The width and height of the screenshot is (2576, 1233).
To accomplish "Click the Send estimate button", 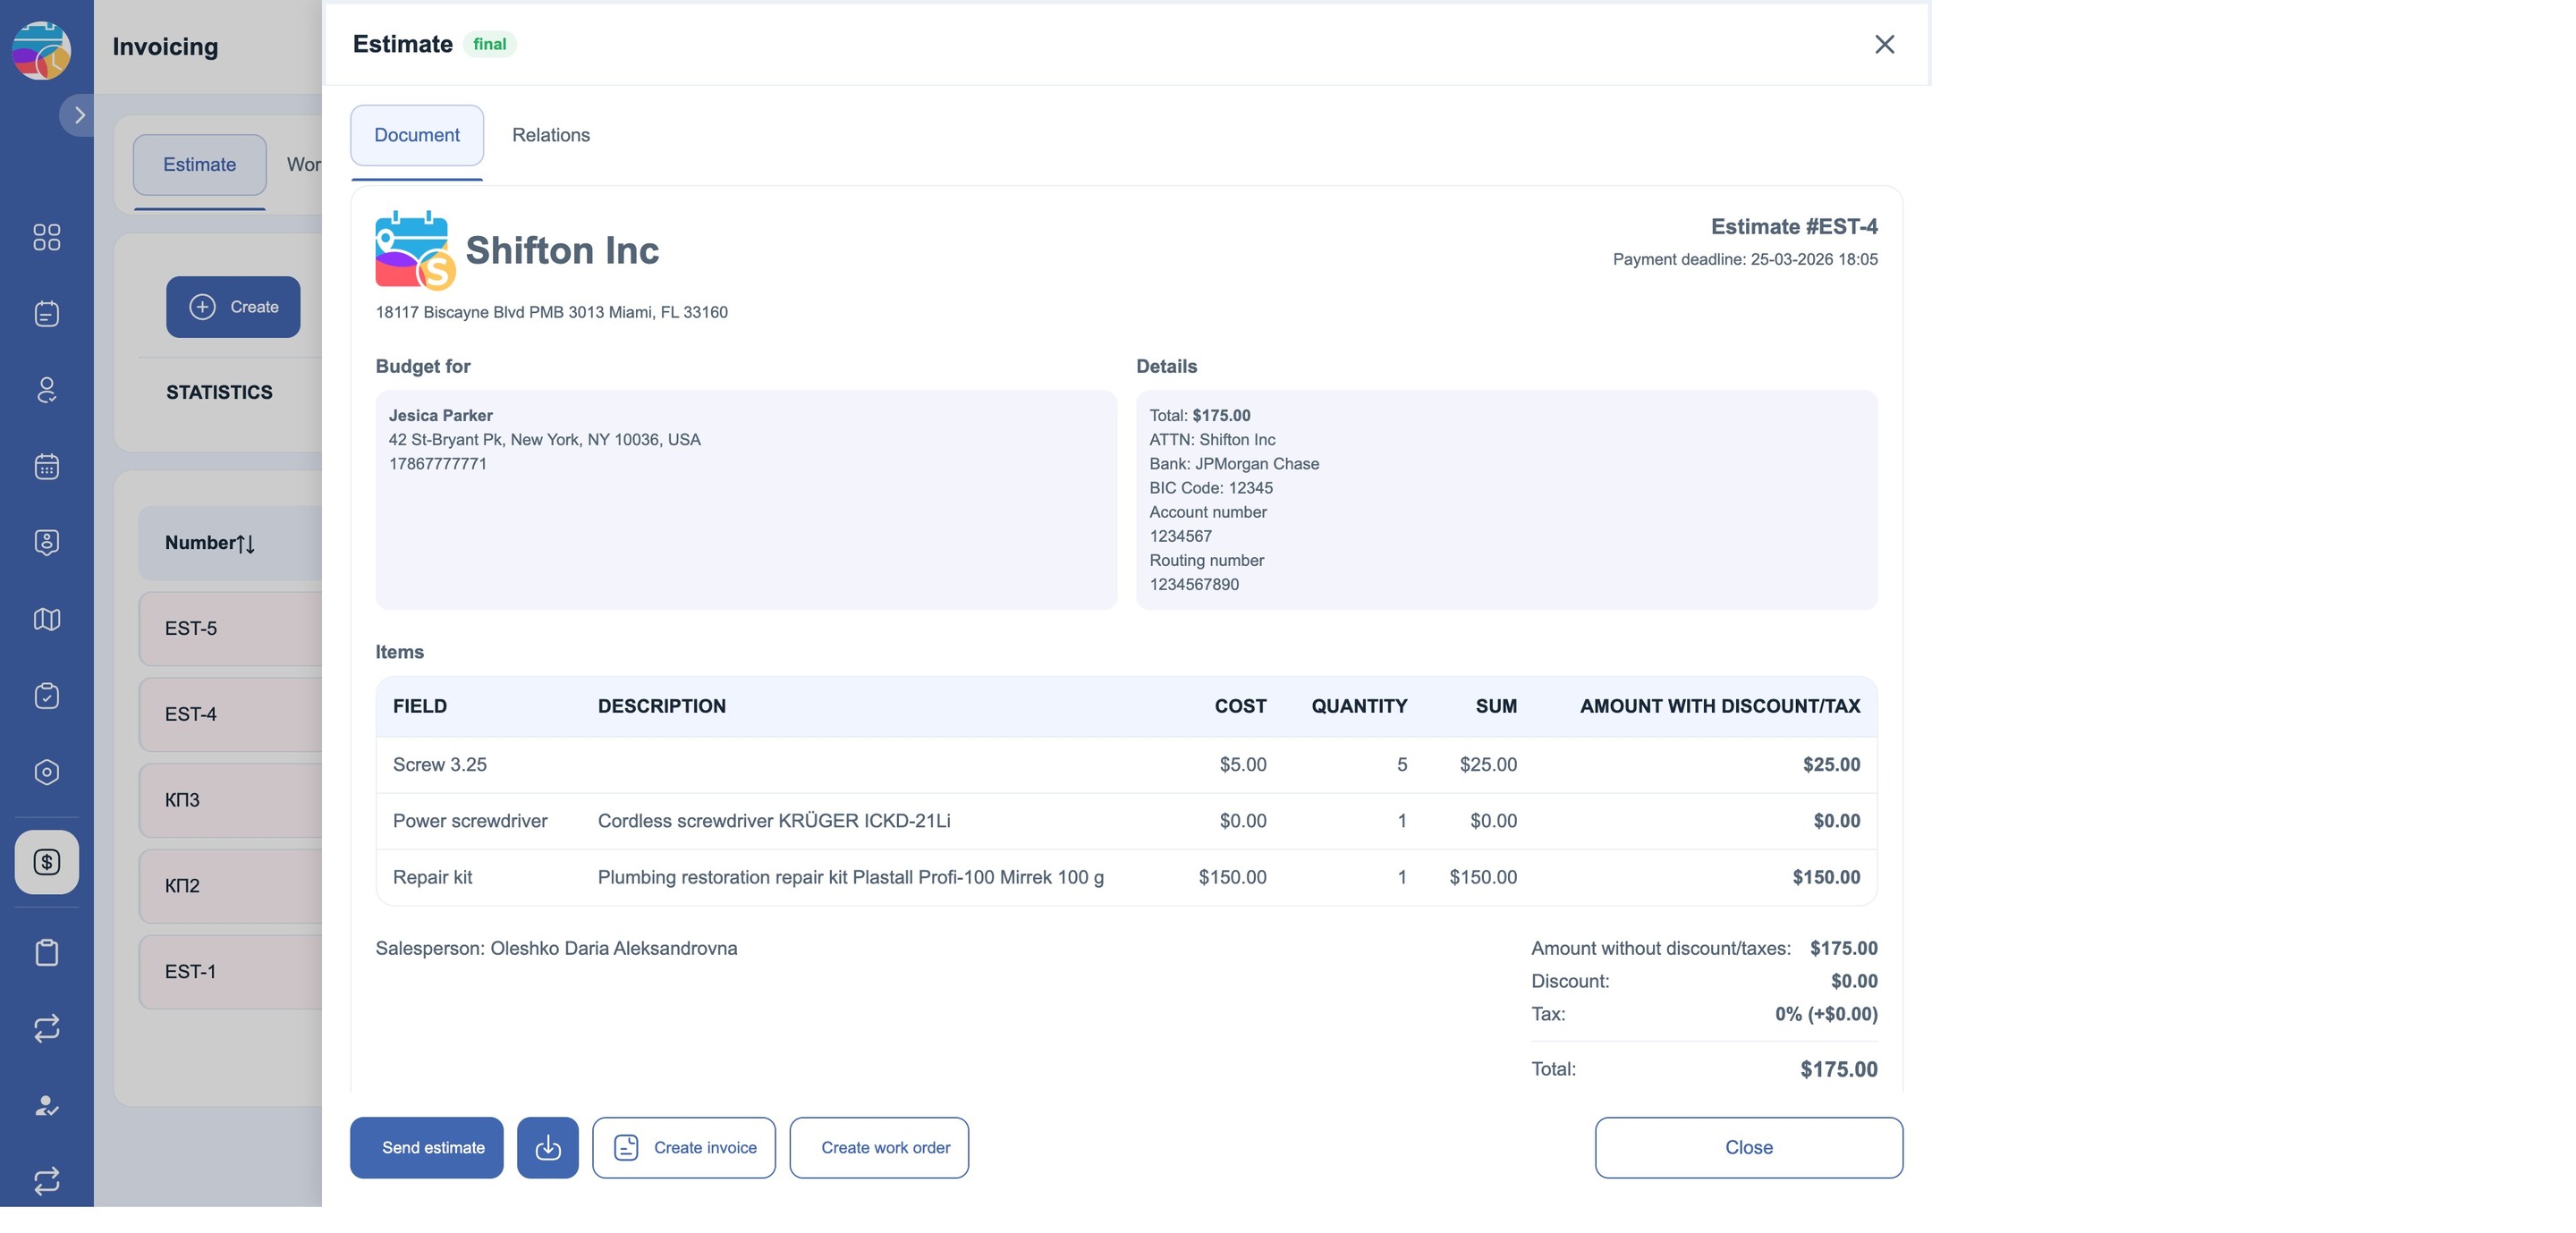I will pyautogui.click(x=427, y=1148).
